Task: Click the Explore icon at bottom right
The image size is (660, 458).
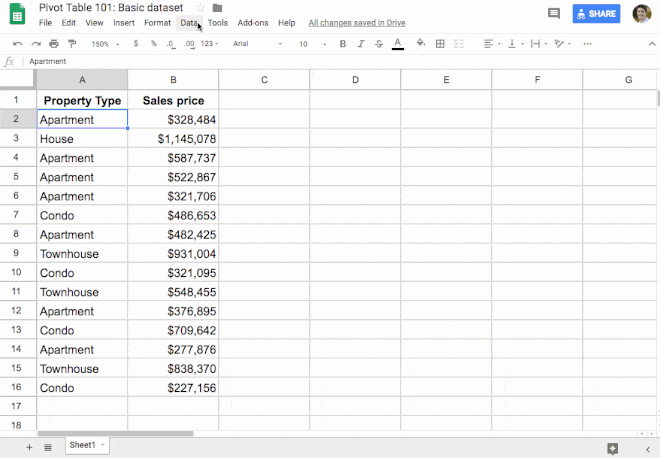Action: [x=612, y=447]
